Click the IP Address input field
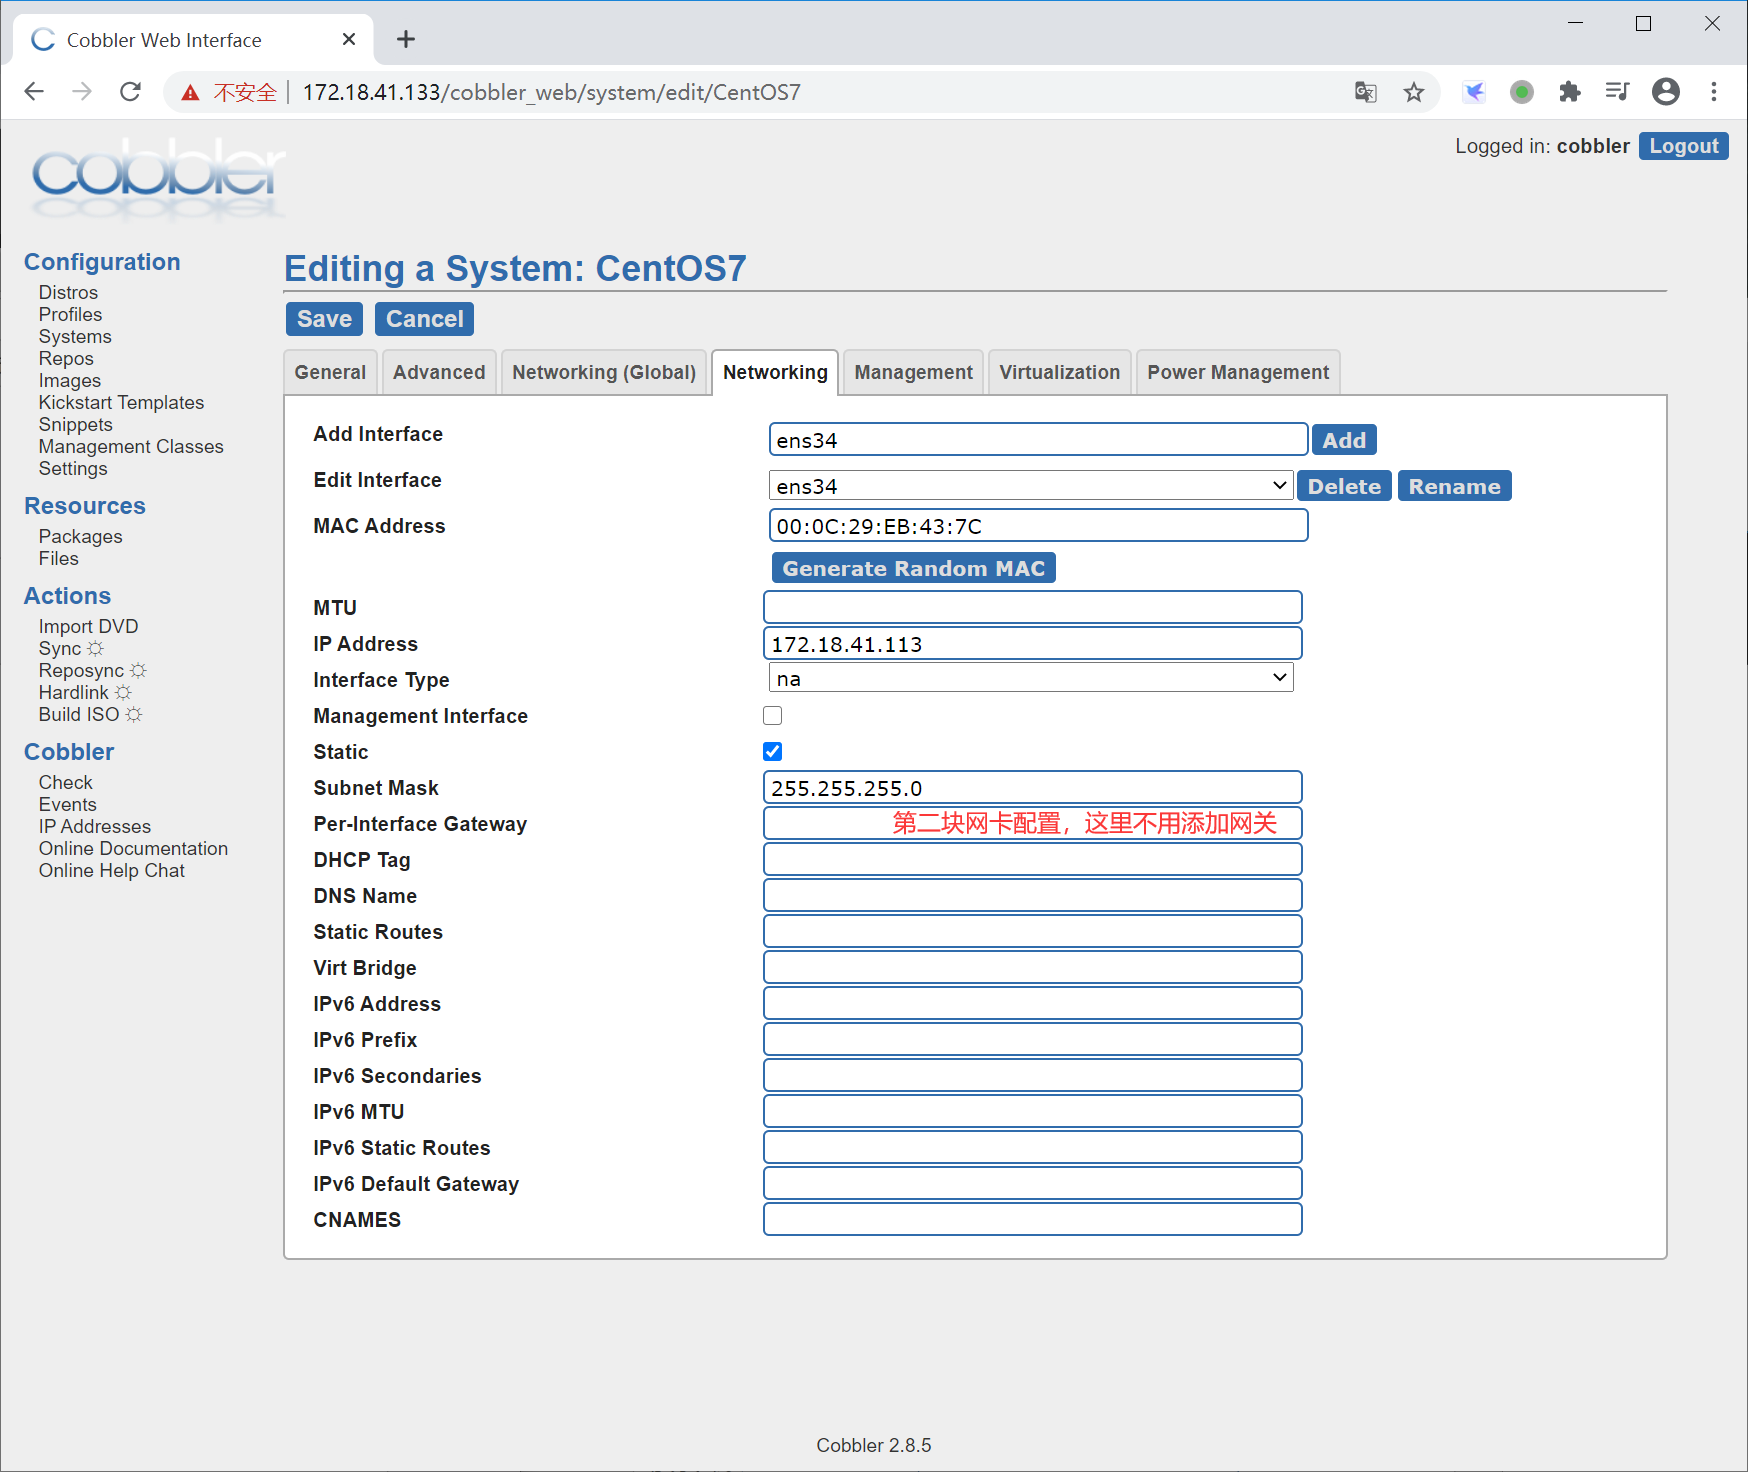 [x=1032, y=644]
